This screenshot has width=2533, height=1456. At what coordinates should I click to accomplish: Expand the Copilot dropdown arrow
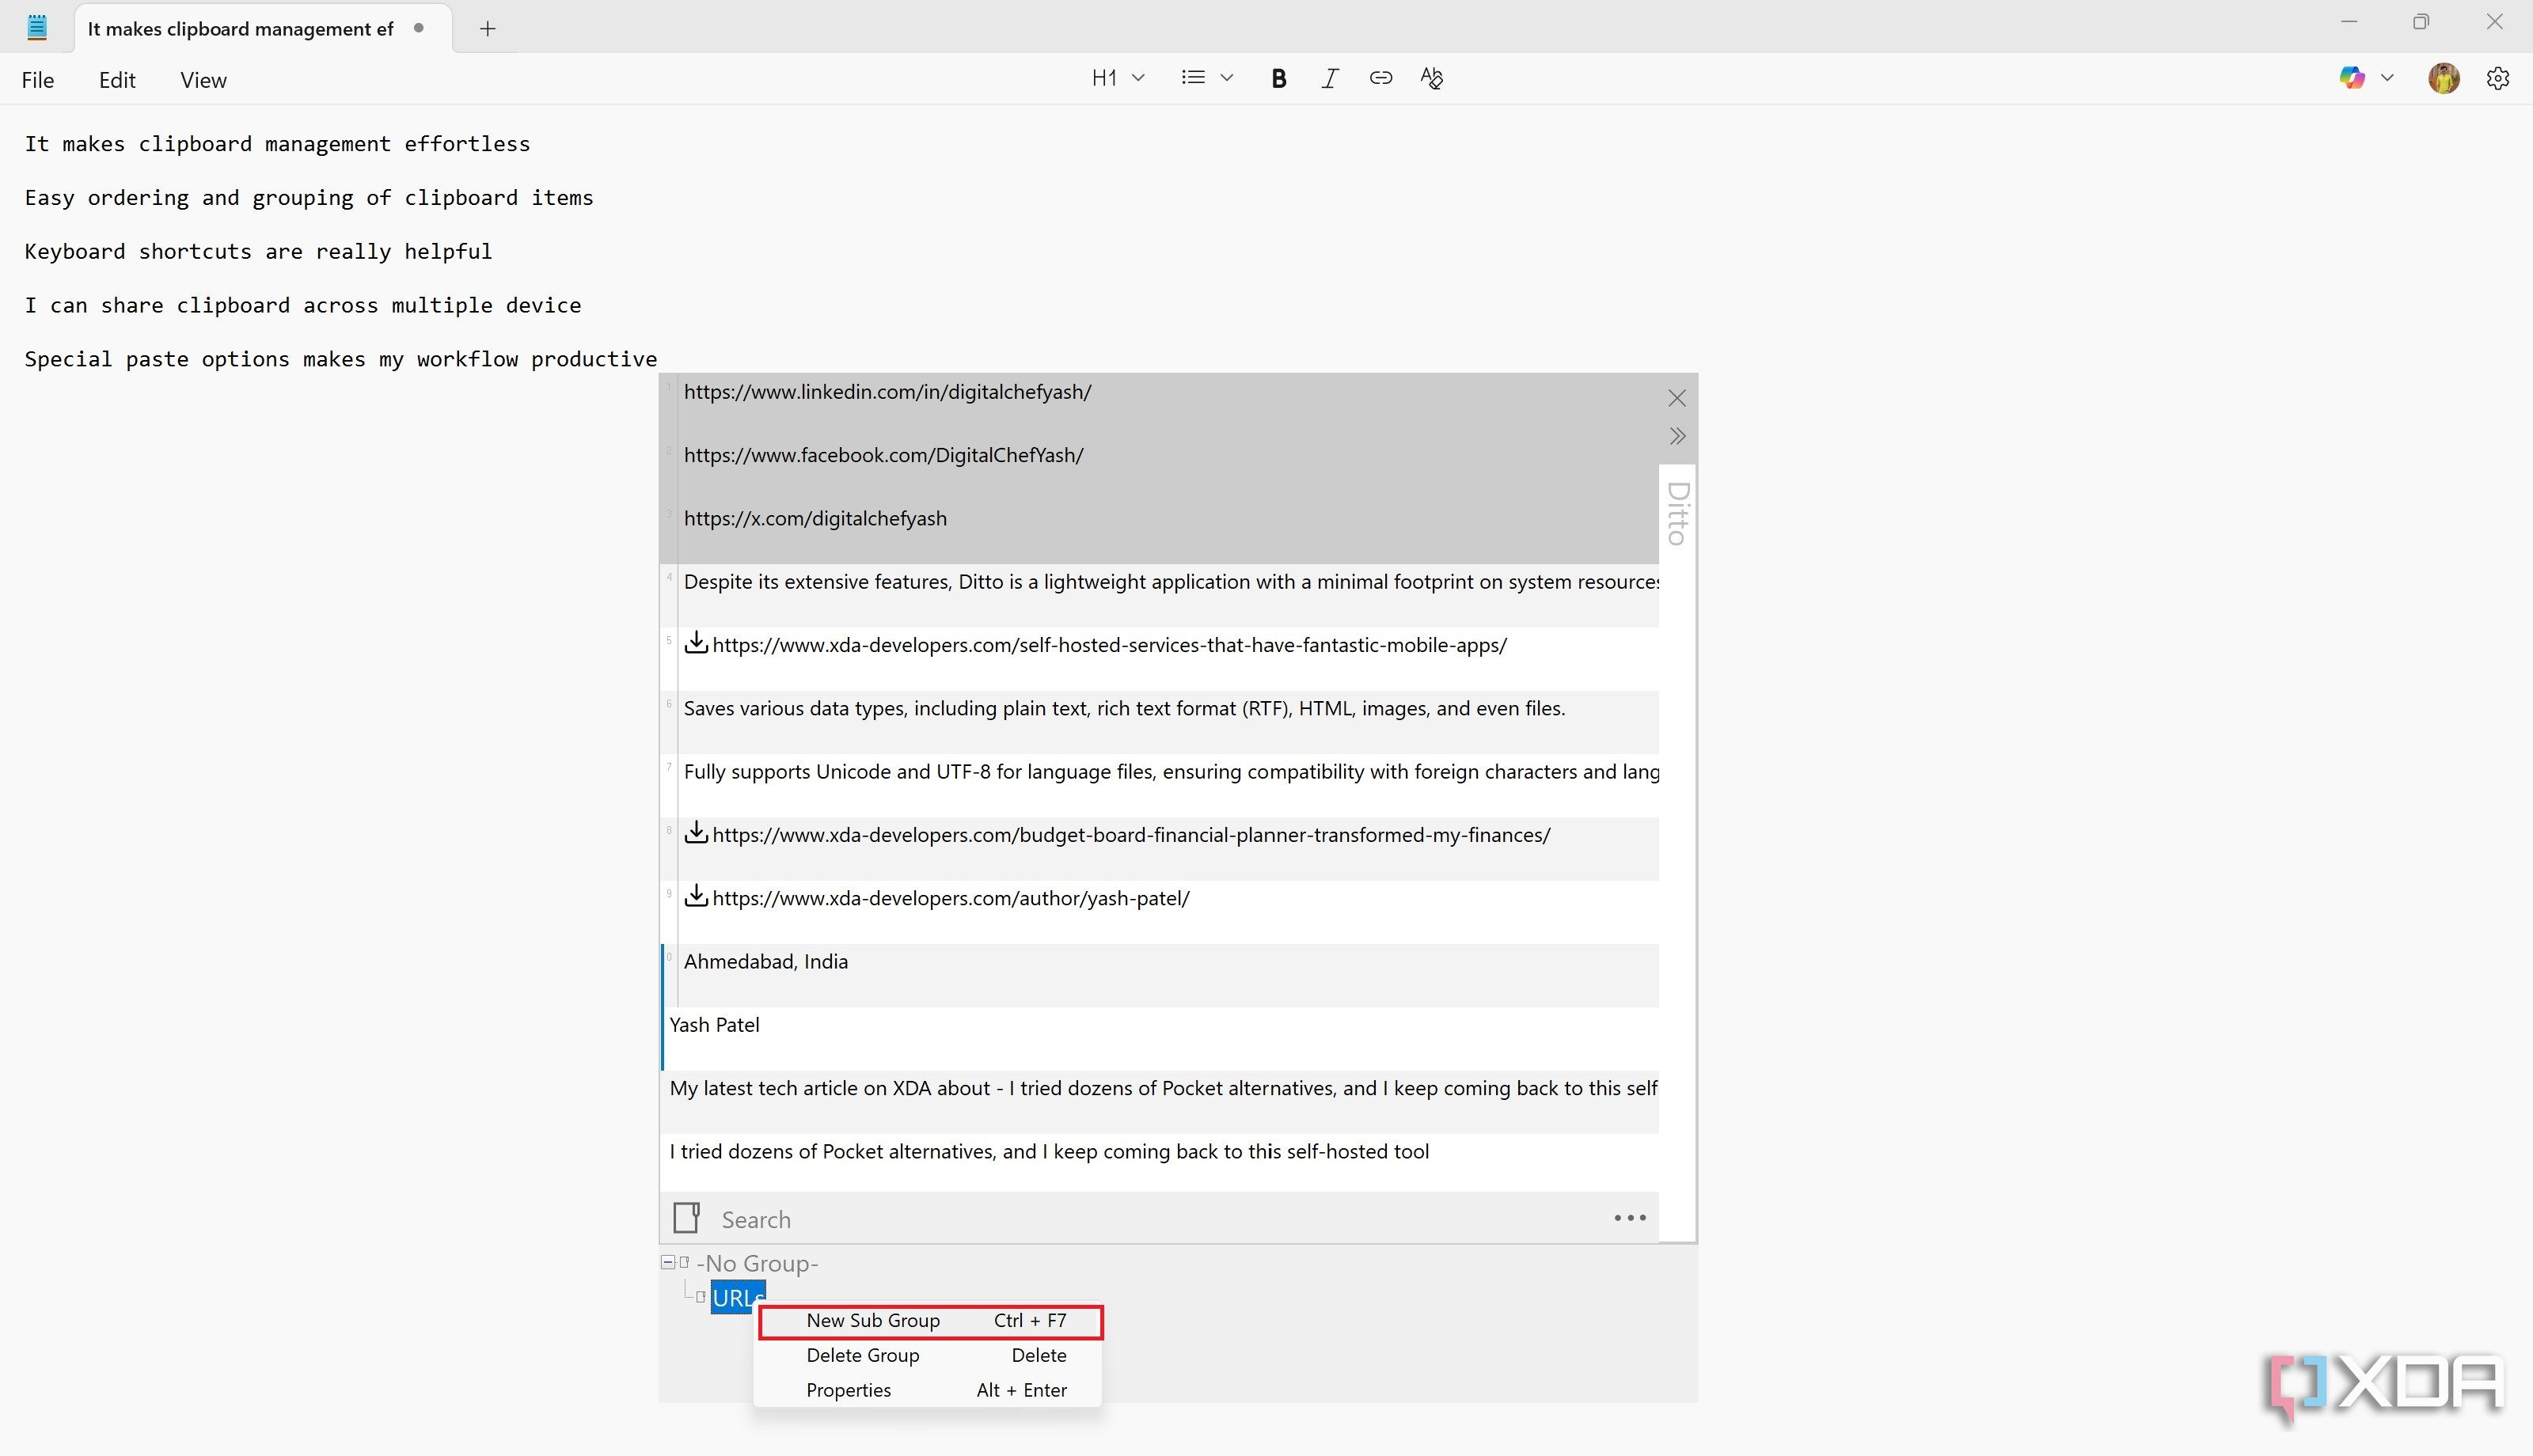[x=2387, y=78]
